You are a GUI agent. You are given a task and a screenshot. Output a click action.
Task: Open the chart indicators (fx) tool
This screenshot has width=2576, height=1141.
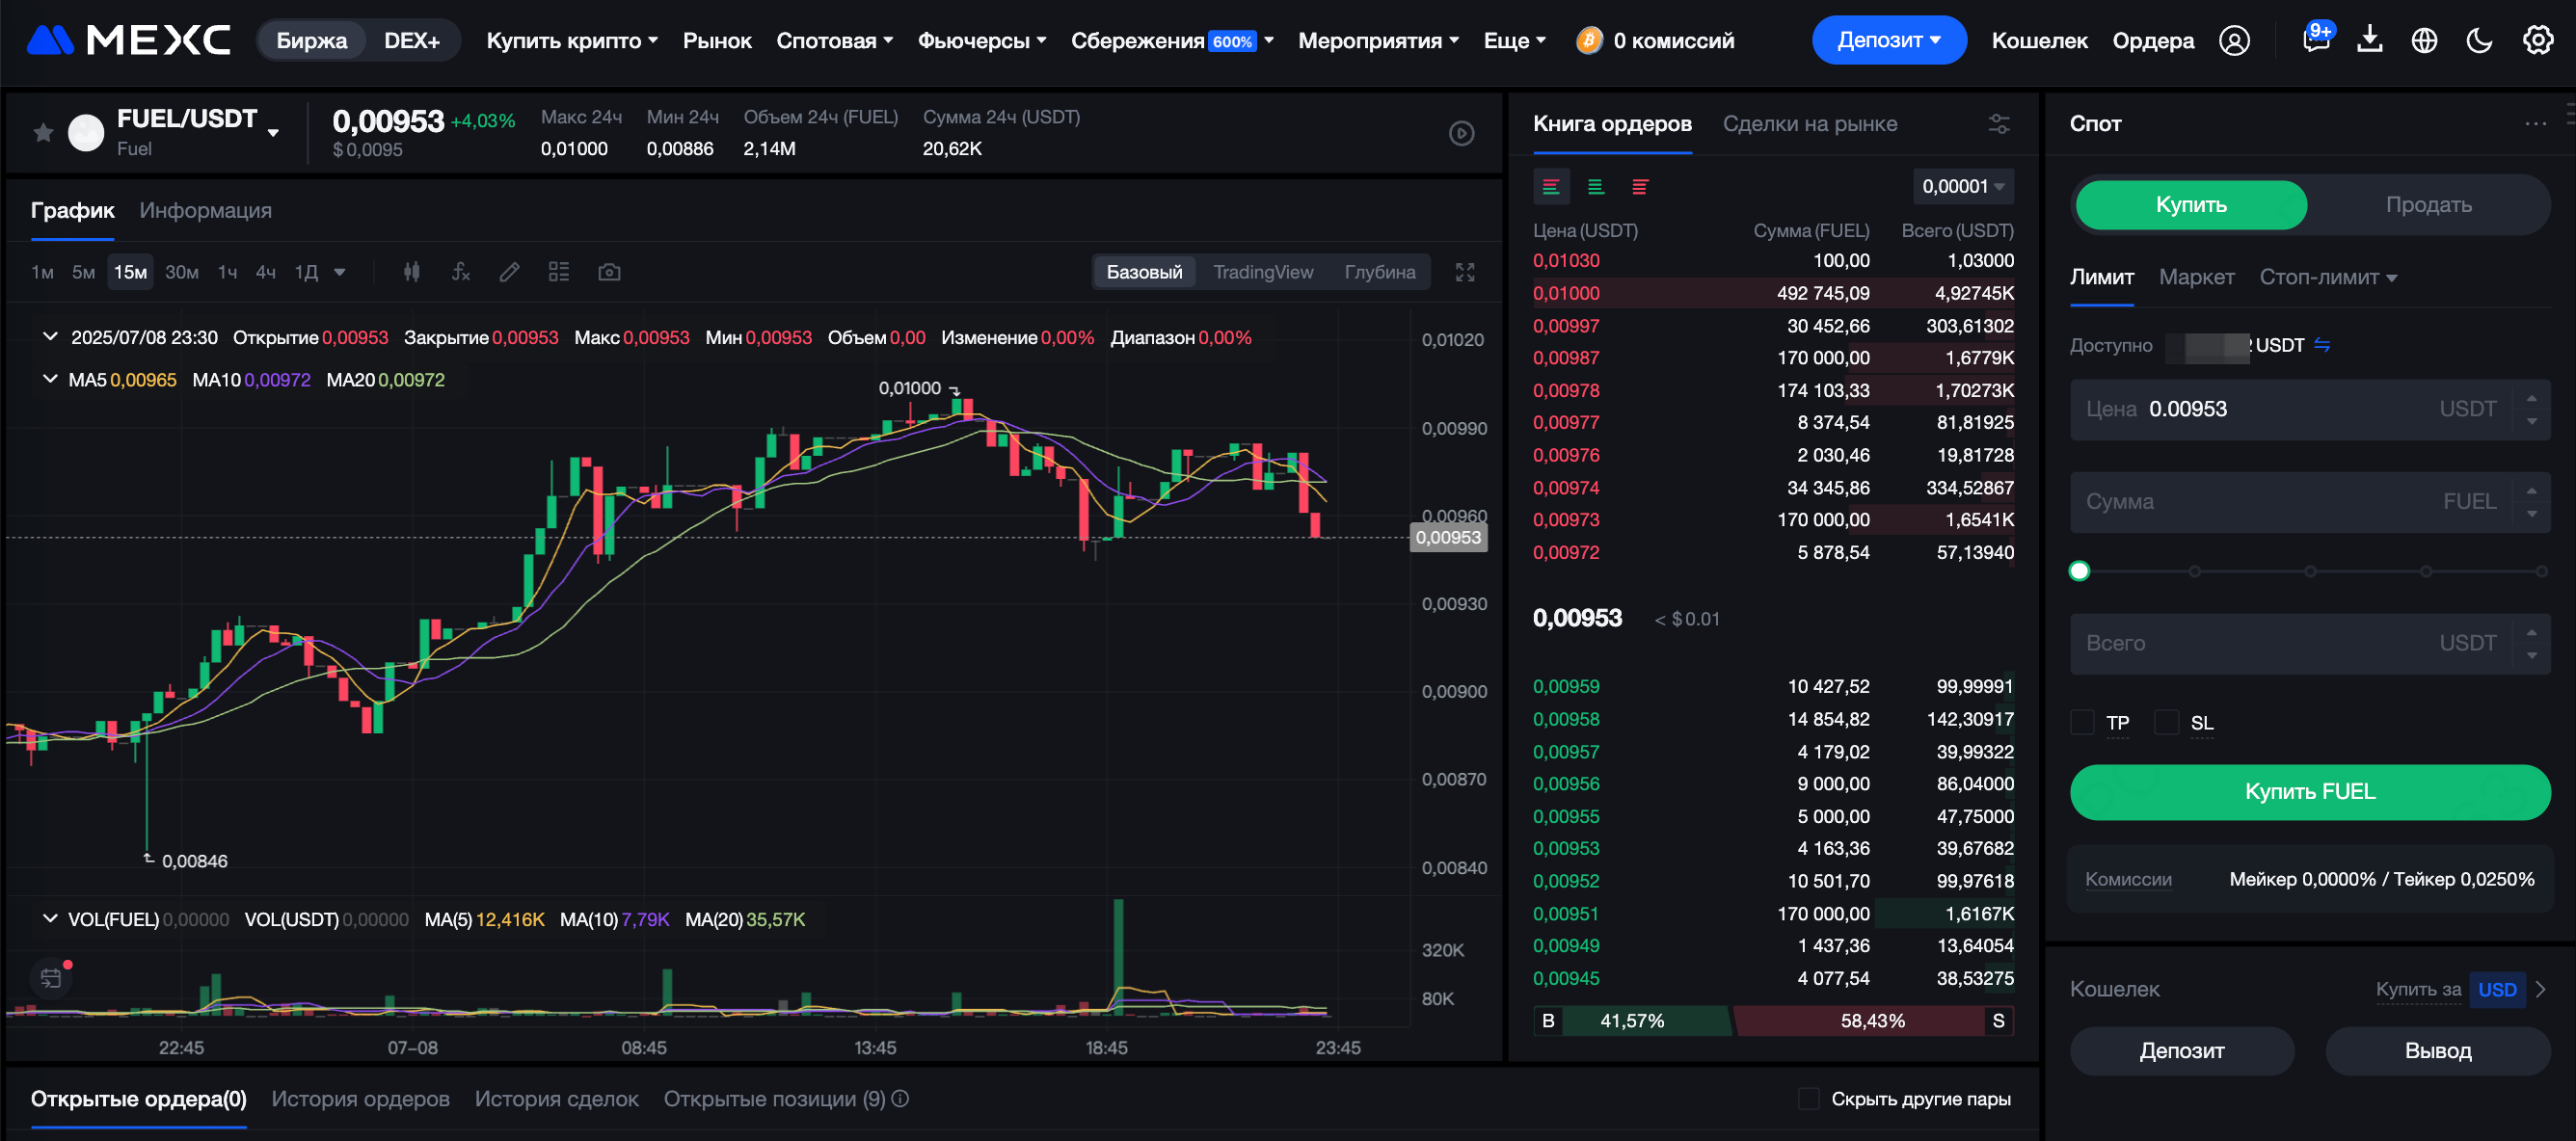pyautogui.click(x=460, y=272)
